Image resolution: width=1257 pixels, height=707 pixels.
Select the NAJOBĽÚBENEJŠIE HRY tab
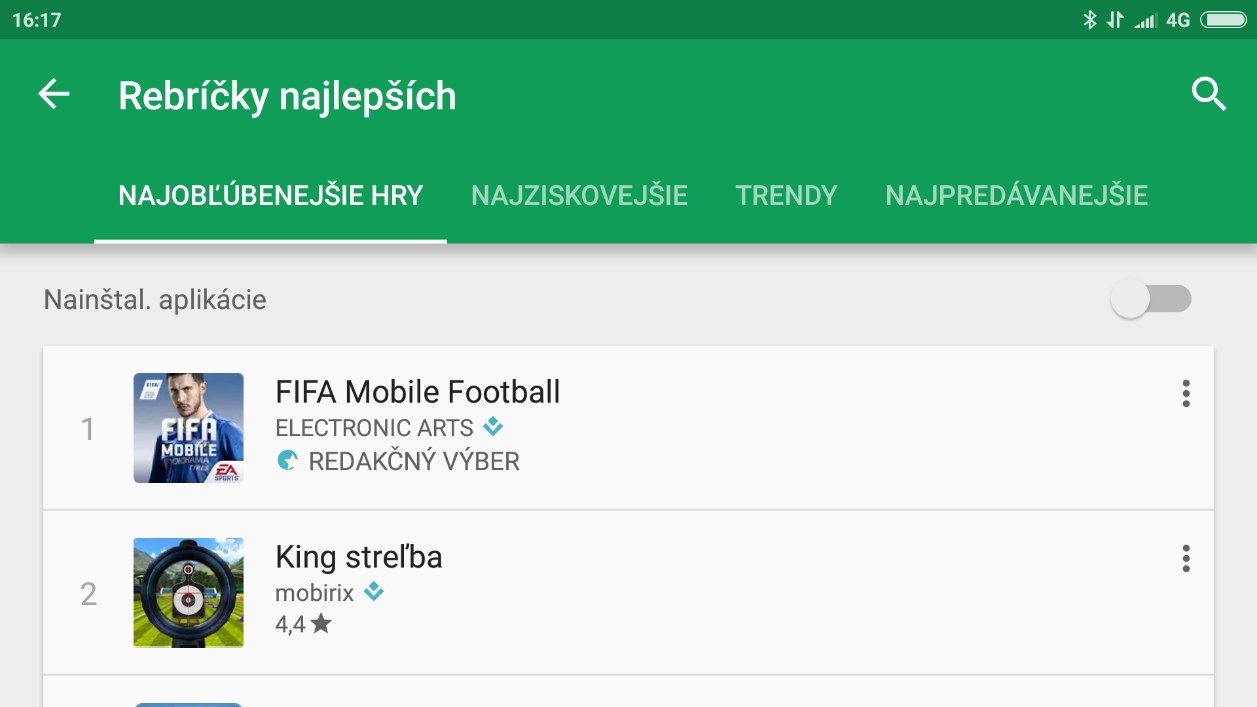click(271, 195)
